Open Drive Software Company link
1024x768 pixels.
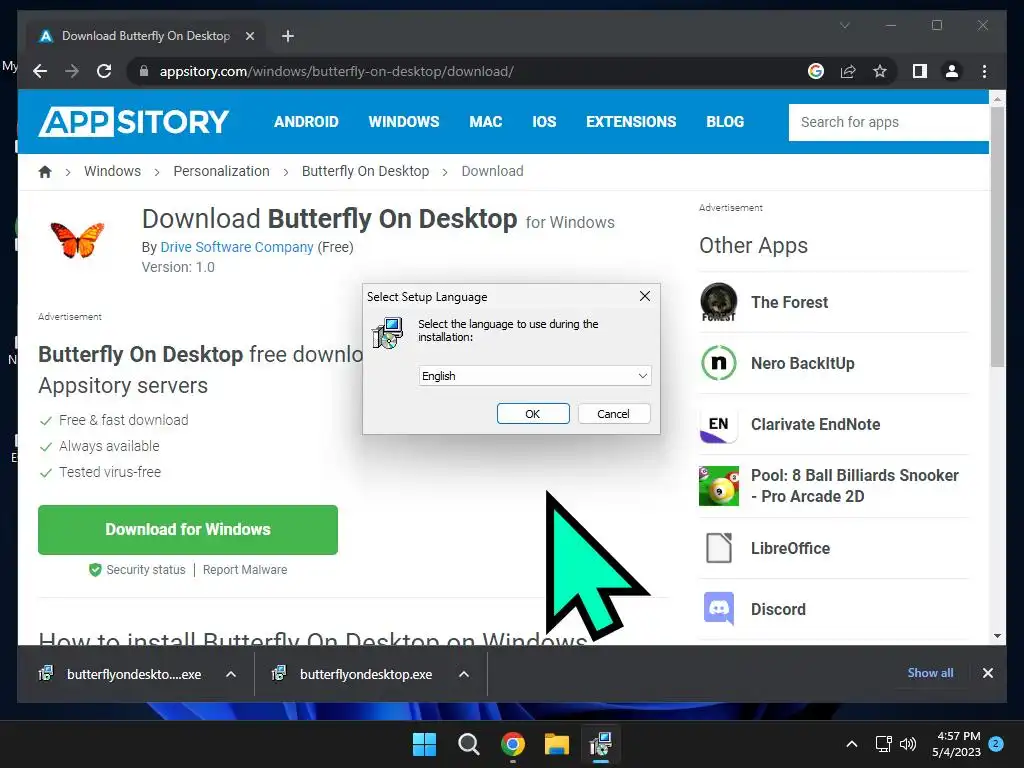click(x=237, y=247)
